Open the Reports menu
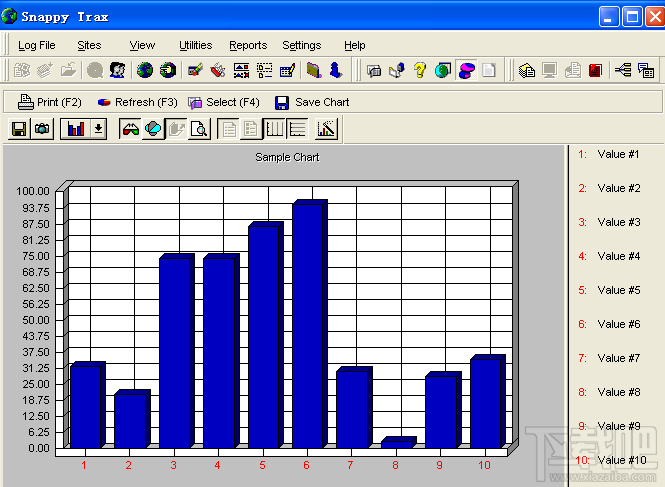This screenshot has height=487, width=665. pos(248,45)
